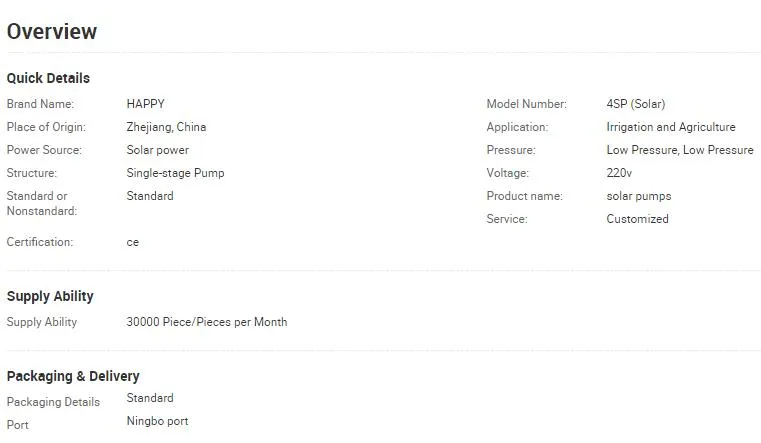Click the bold Supply Ability section heading
Image resolution: width=761 pixels, height=443 pixels.
click(x=50, y=296)
